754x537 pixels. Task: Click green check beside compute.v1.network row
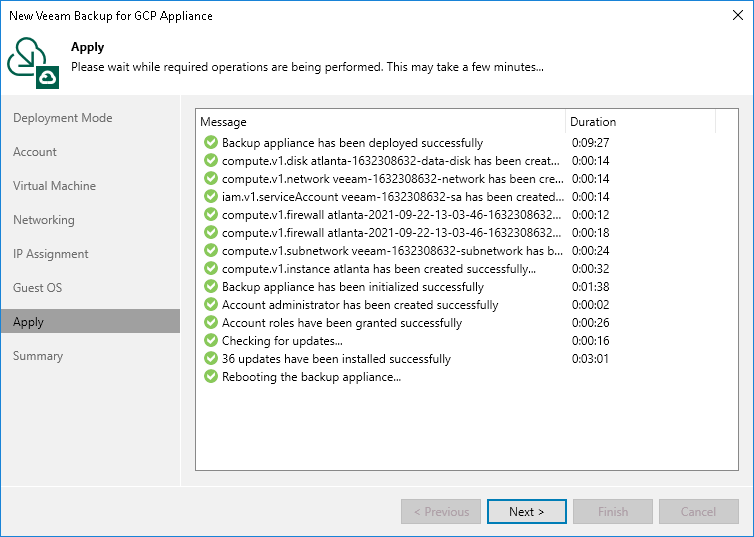(211, 178)
